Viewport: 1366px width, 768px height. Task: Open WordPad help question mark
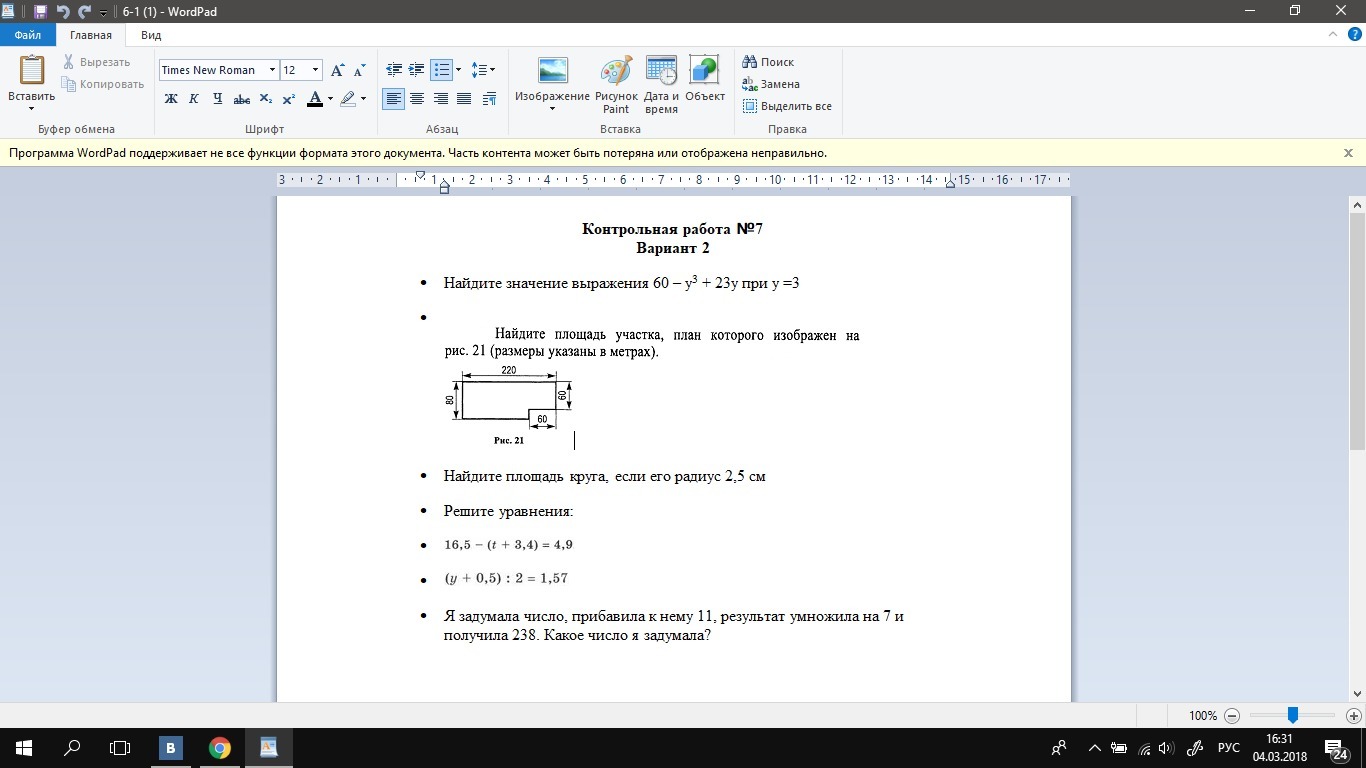click(1355, 35)
